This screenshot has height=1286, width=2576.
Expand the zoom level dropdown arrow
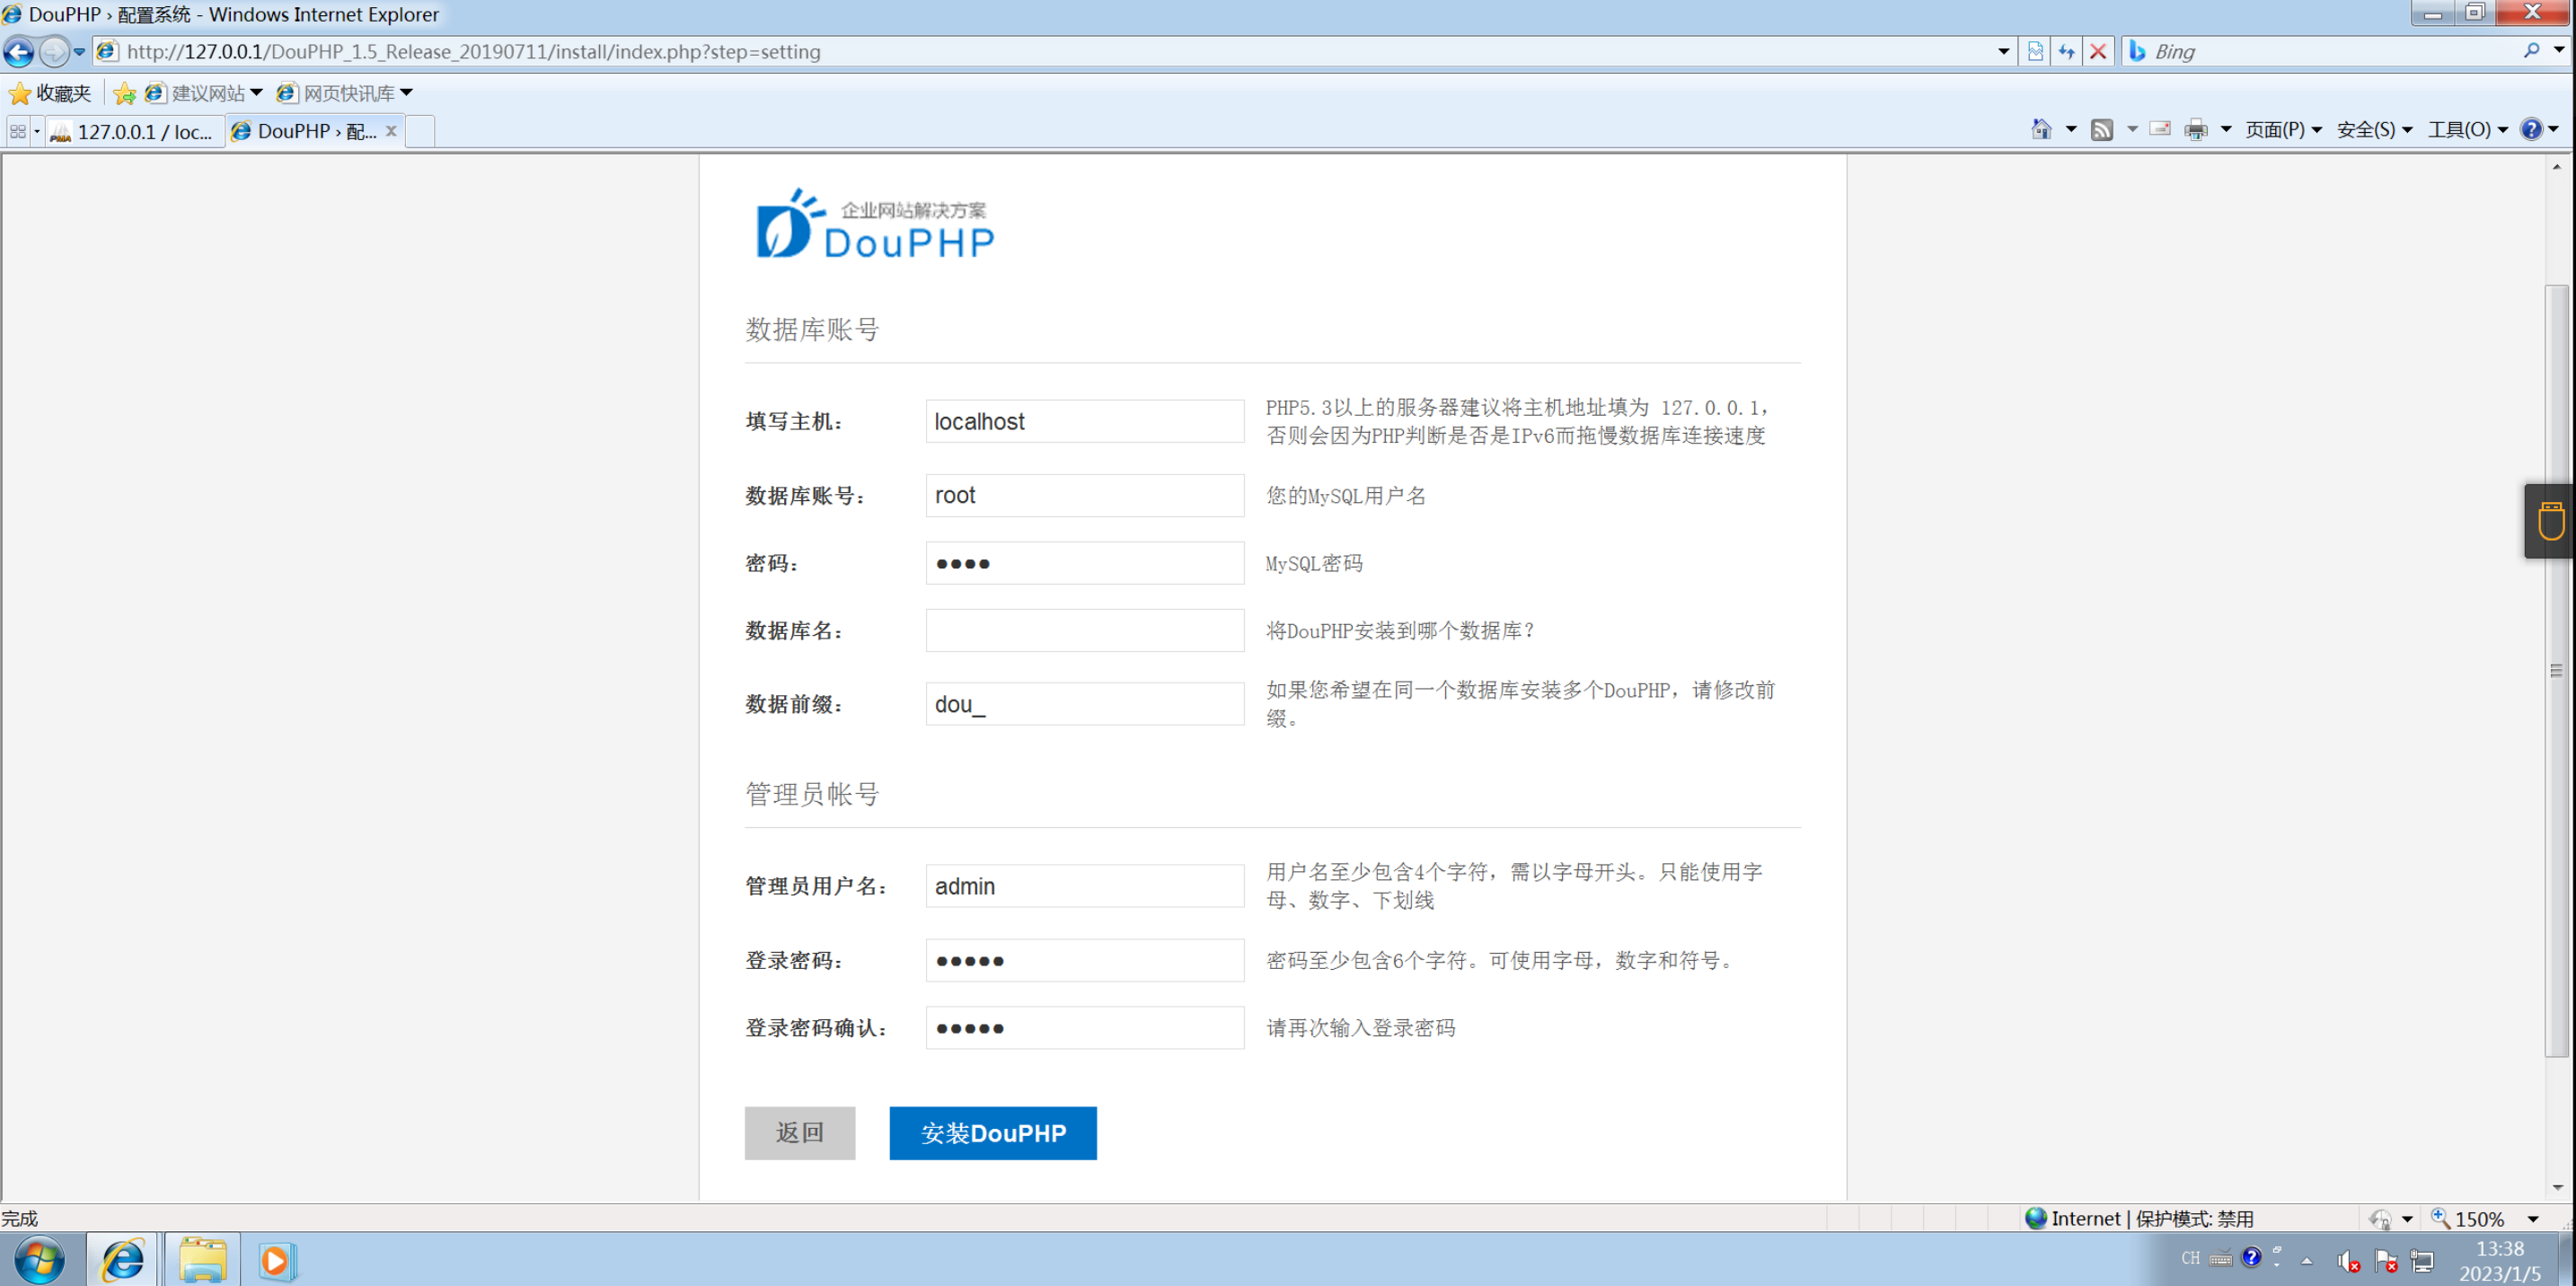pos(2533,1219)
